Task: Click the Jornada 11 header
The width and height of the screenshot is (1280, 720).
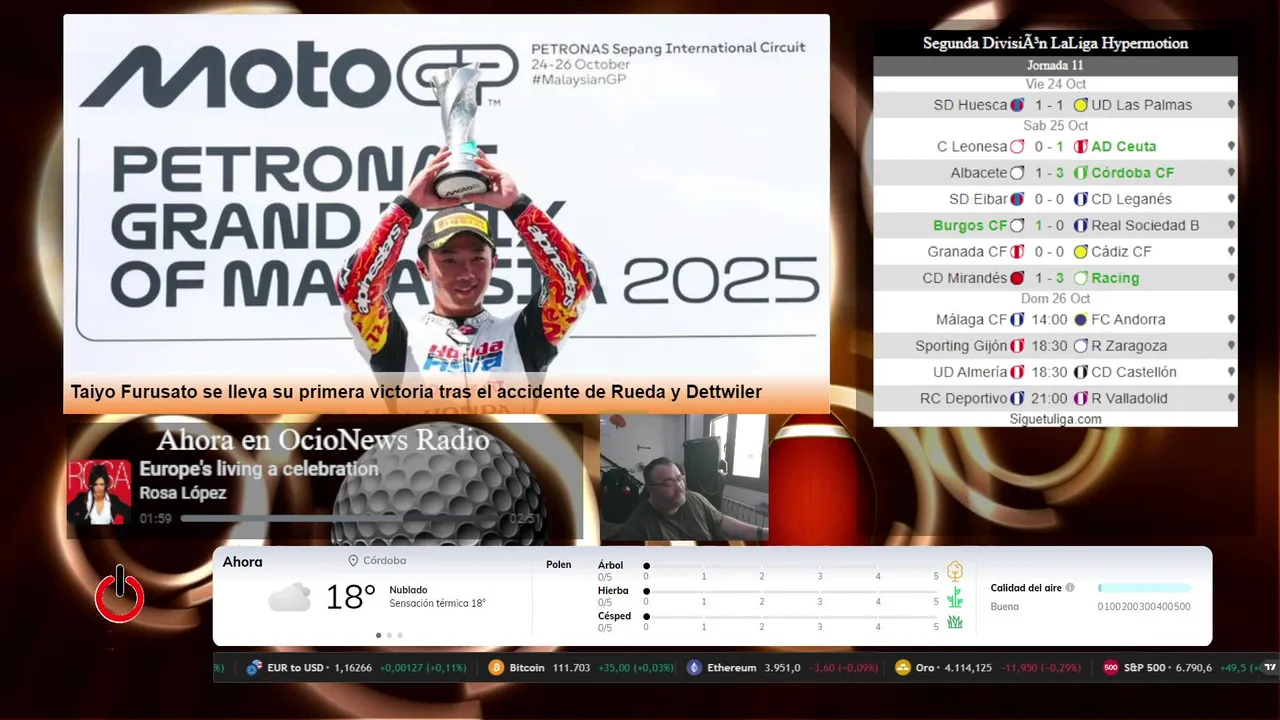Action: pyautogui.click(x=1055, y=66)
